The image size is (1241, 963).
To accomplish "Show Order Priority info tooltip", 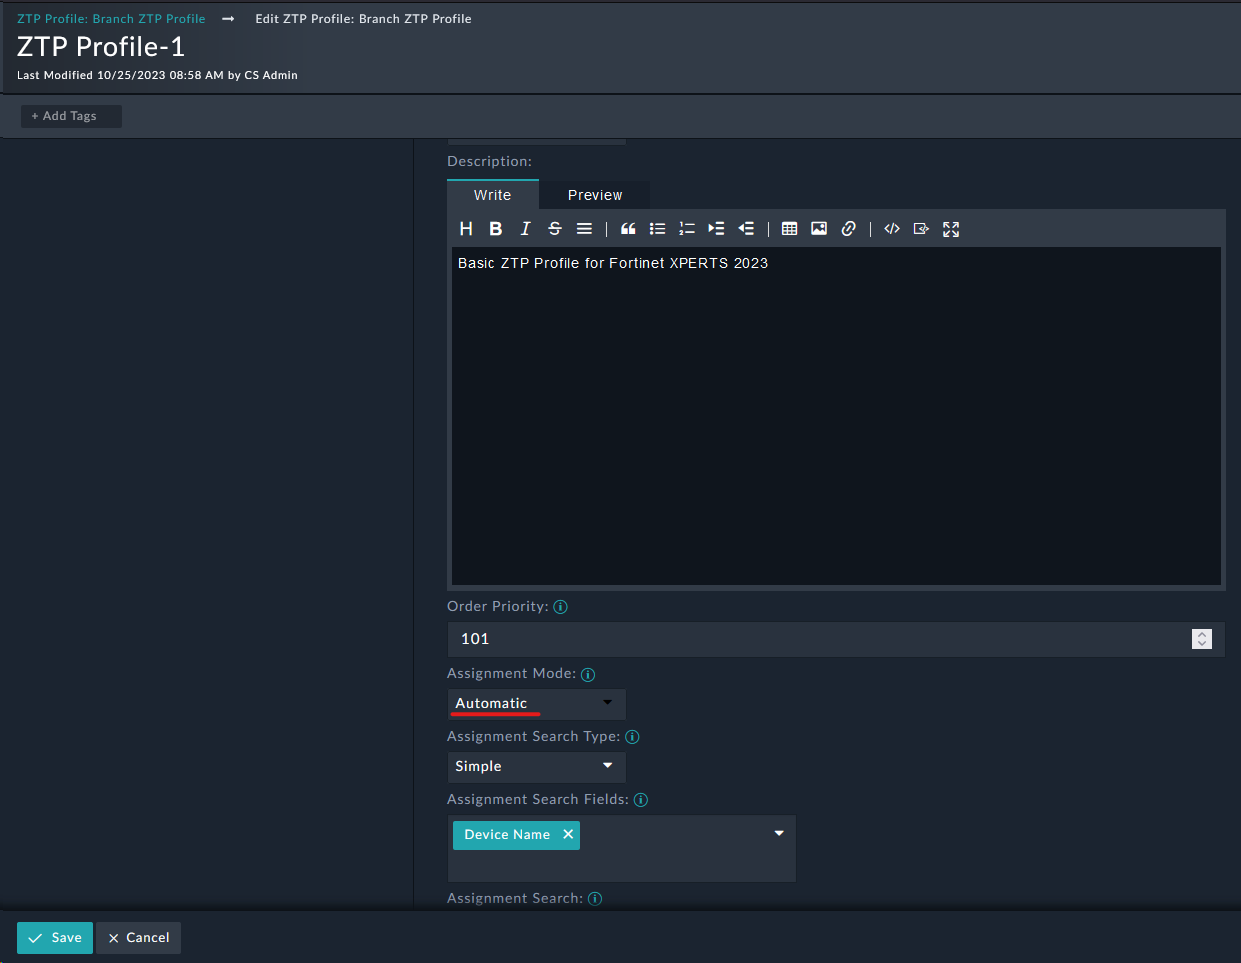I will [560, 607].
